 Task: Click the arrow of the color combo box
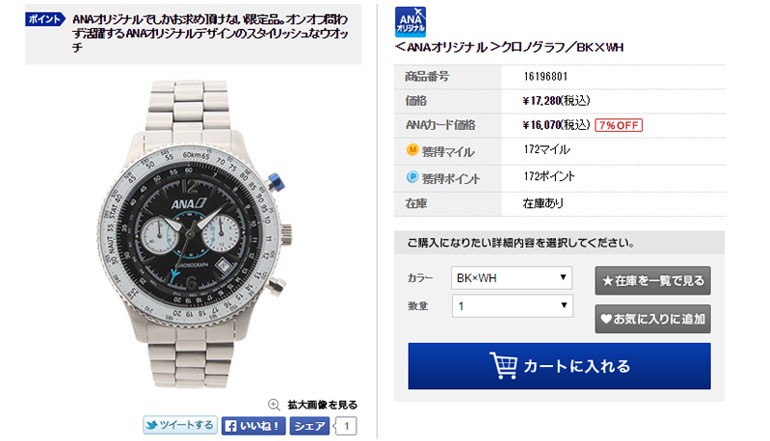(563, 277)
